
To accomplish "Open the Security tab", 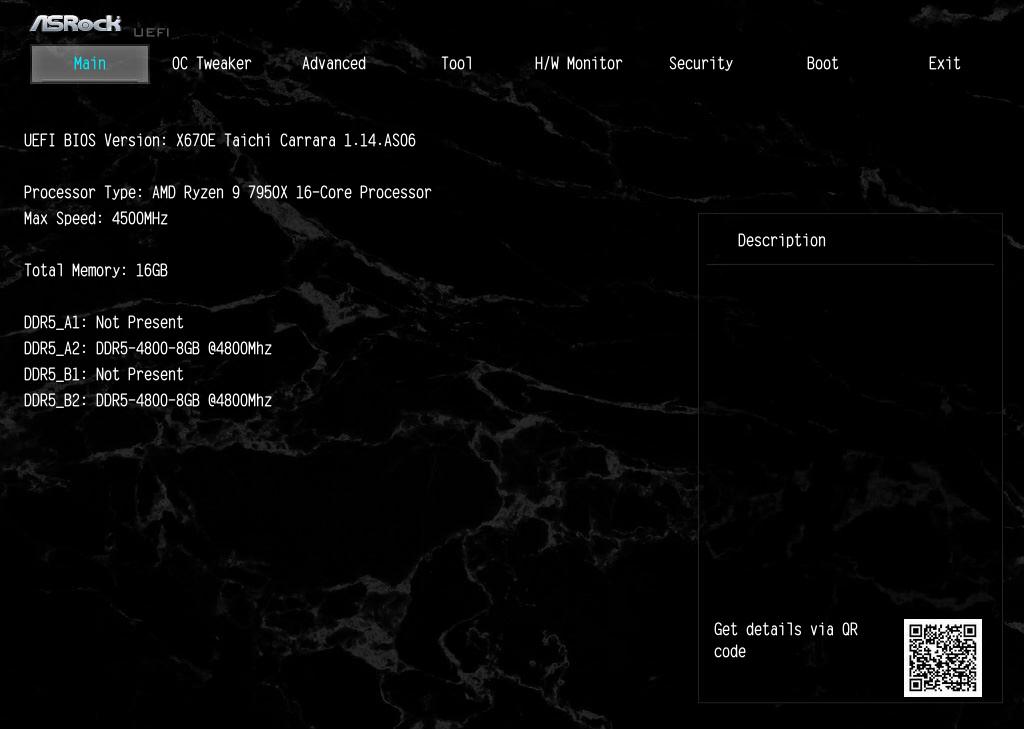I will (x=701, y=63).
